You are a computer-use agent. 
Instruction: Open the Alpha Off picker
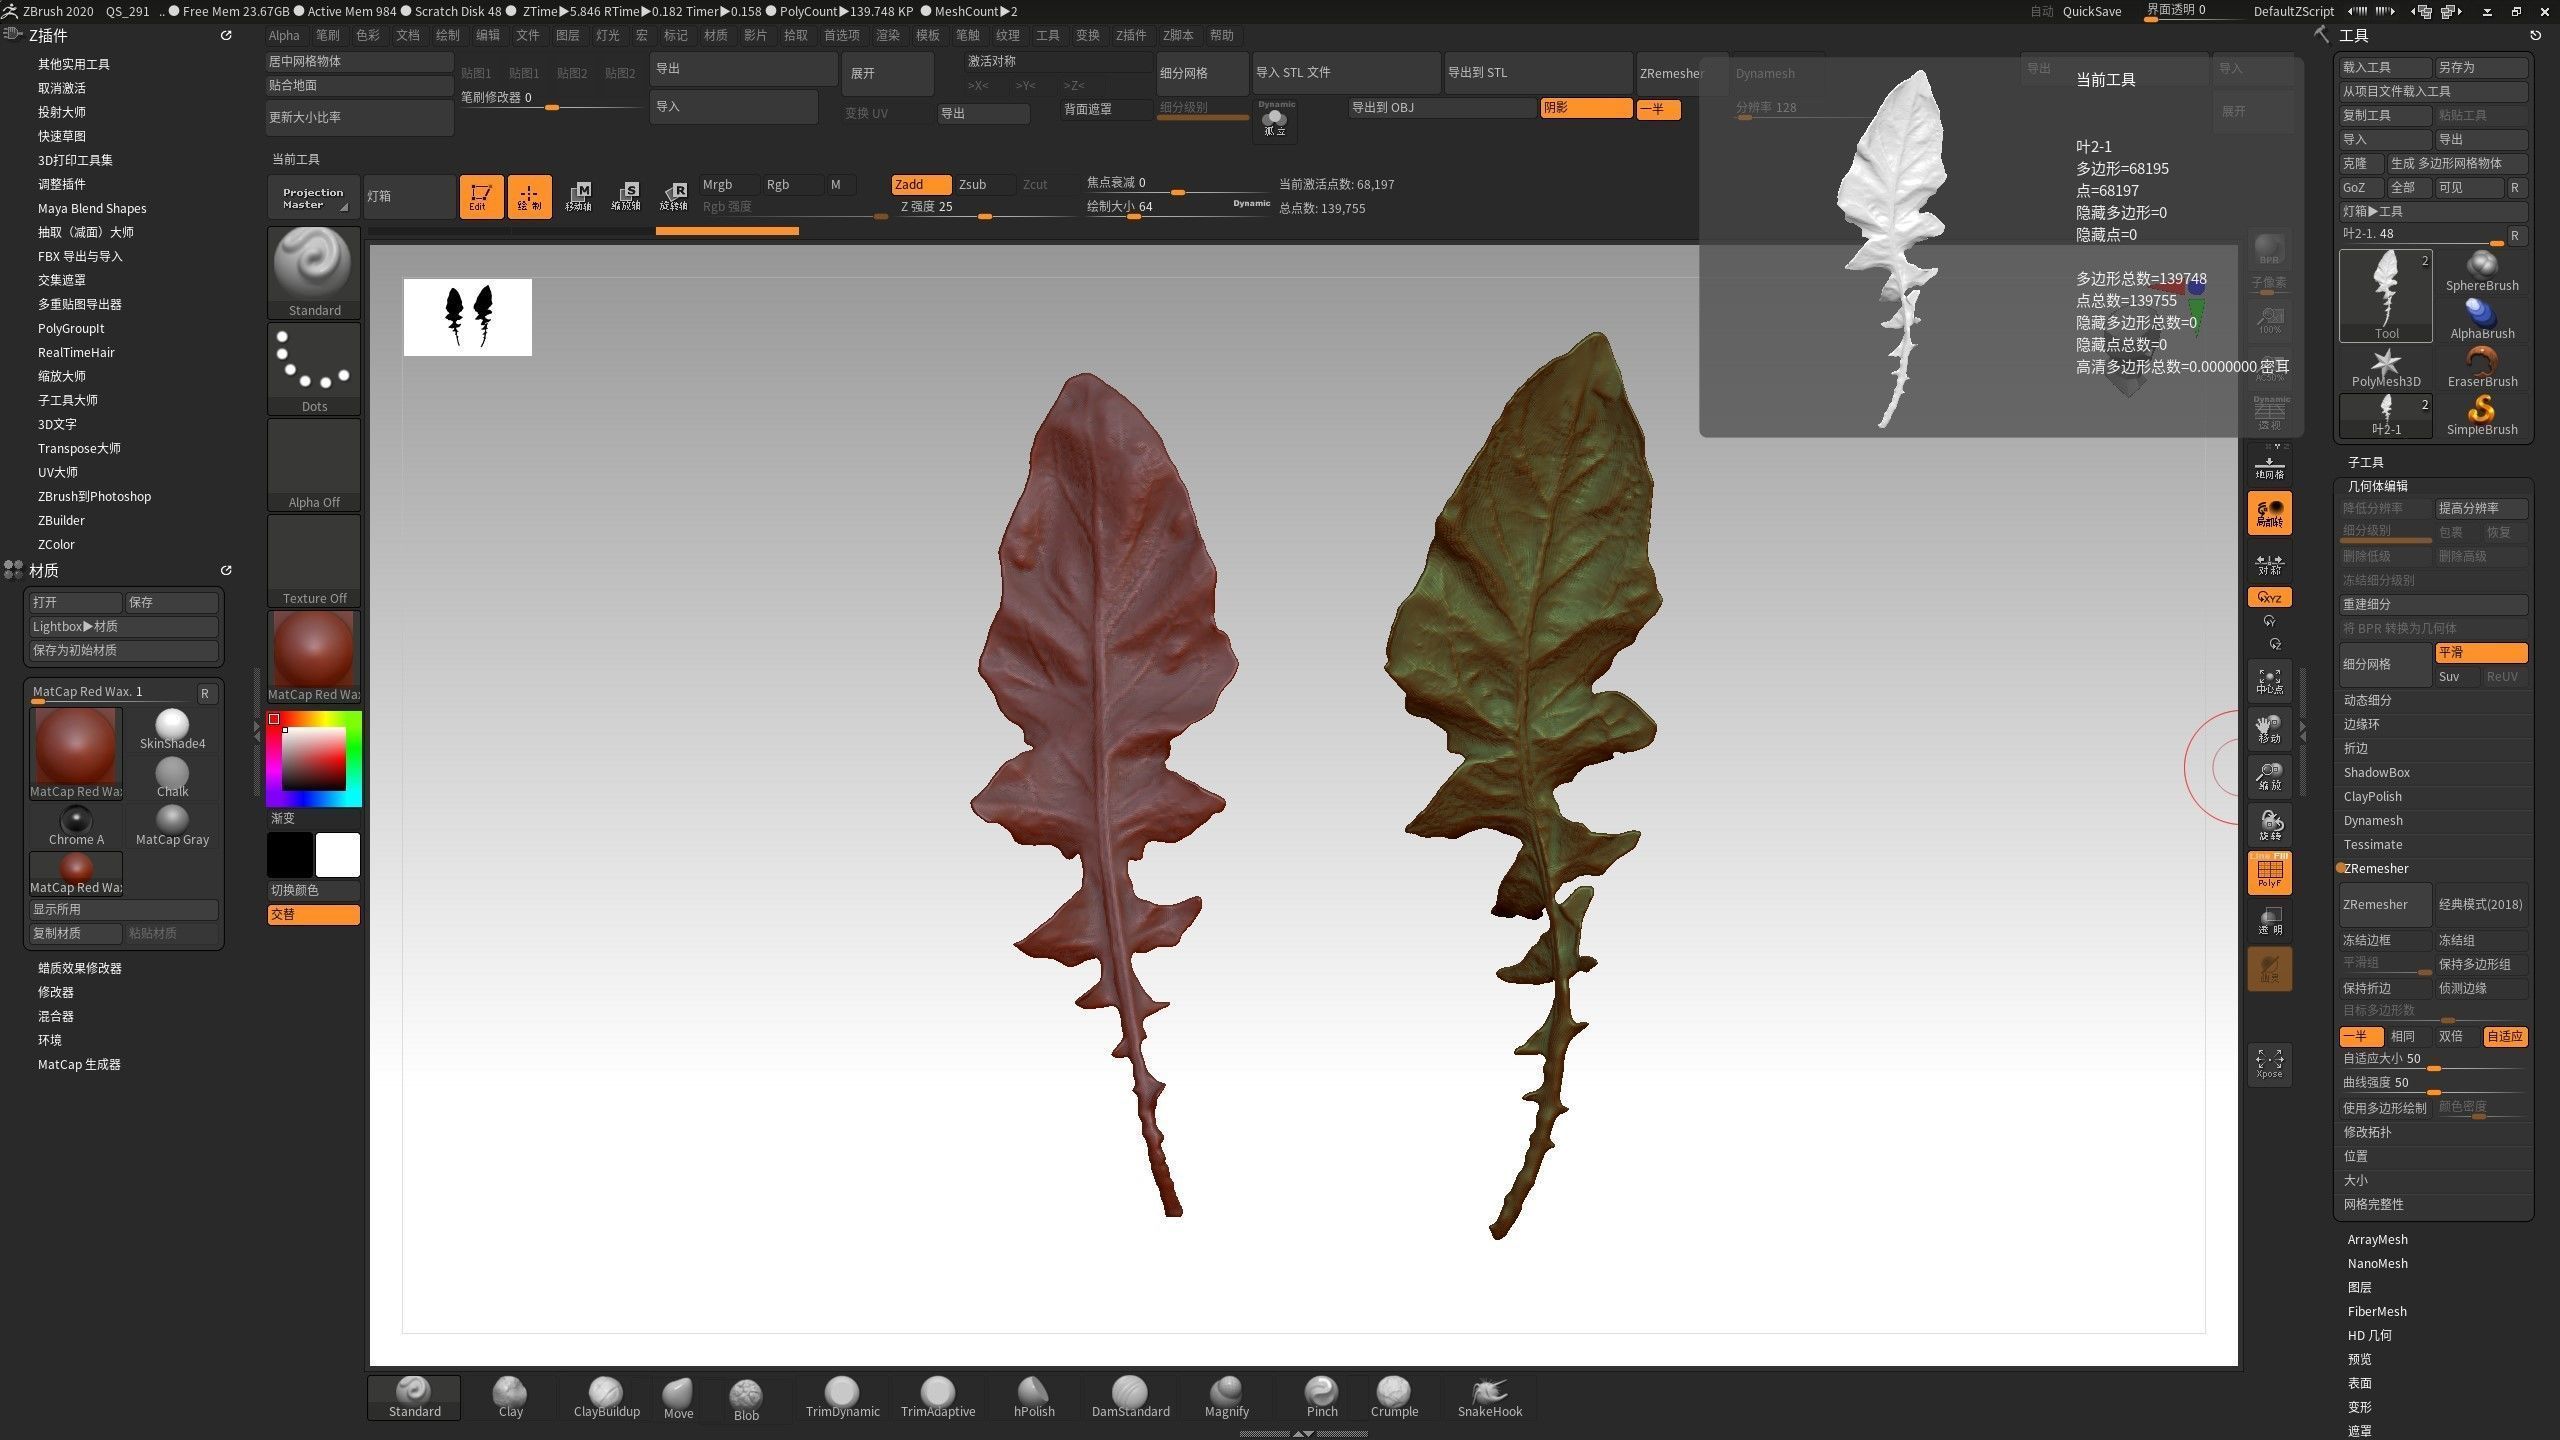[314, 464]
